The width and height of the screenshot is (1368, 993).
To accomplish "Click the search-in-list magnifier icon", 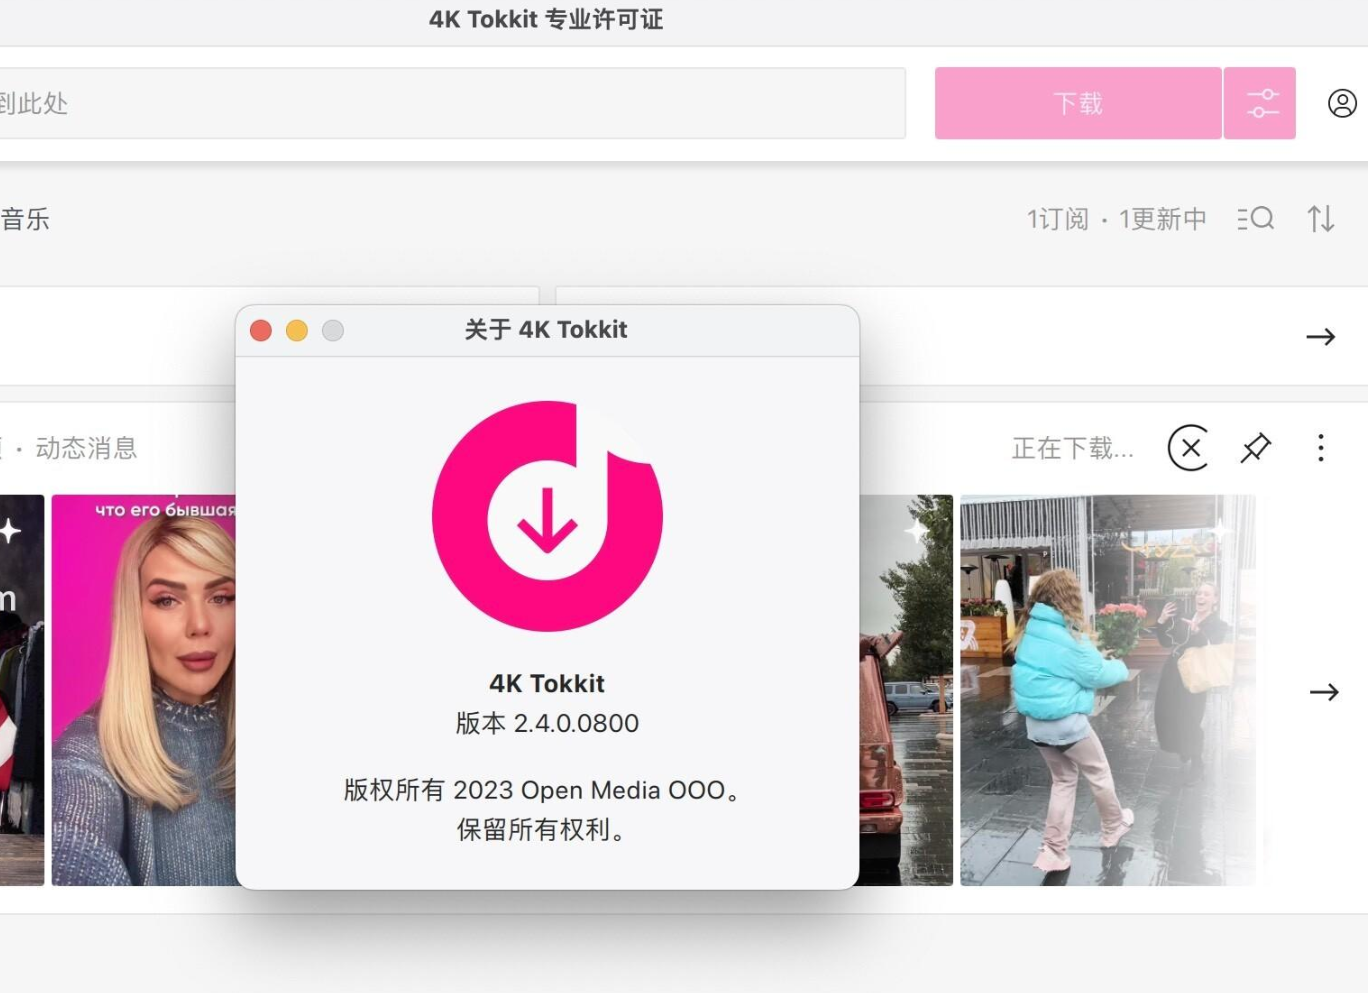I will point(1256,218).
